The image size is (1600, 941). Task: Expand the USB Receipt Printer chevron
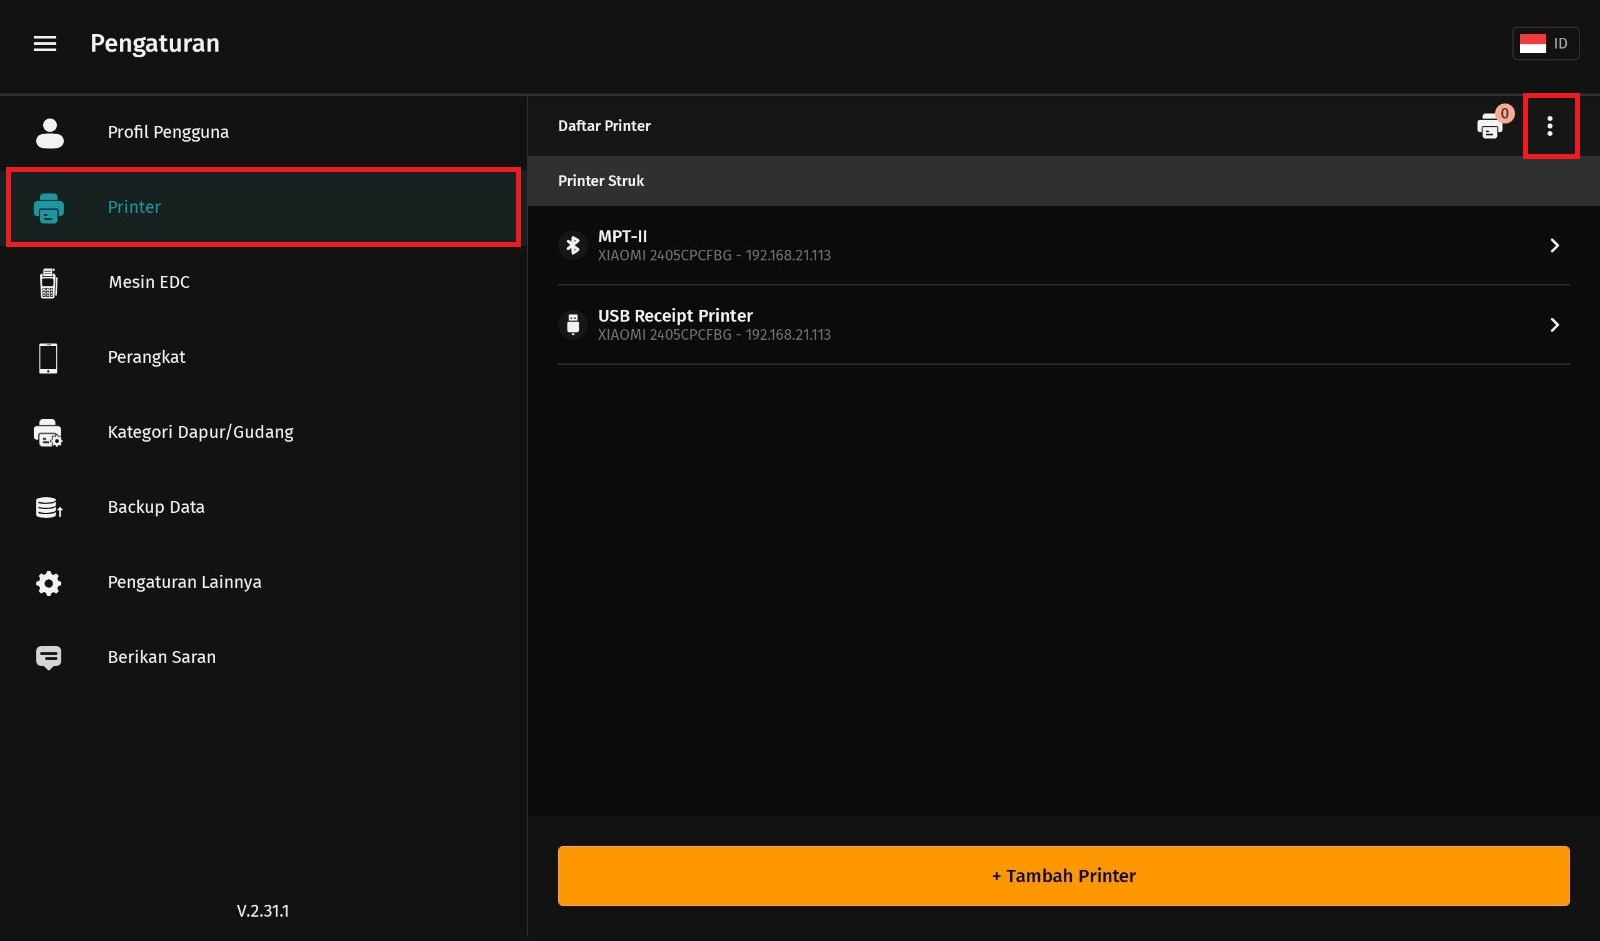1554,325
